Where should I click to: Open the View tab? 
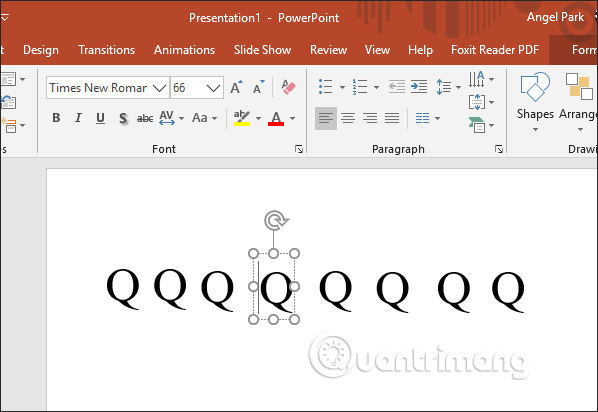click(377, 50)
